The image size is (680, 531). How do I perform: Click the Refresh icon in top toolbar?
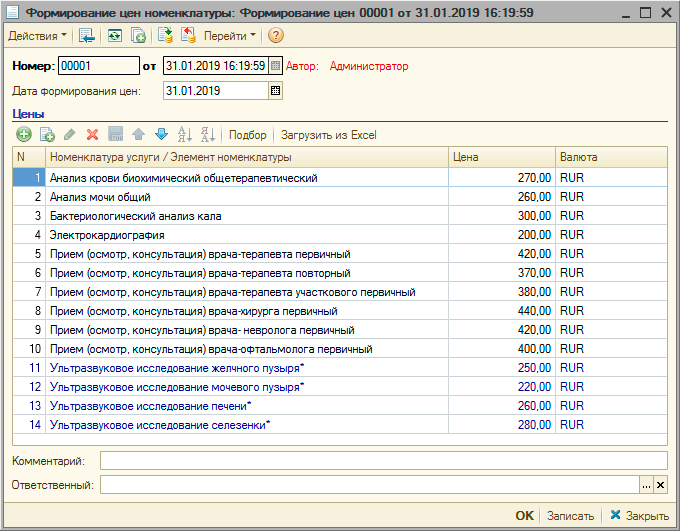(x=115, y=36)
